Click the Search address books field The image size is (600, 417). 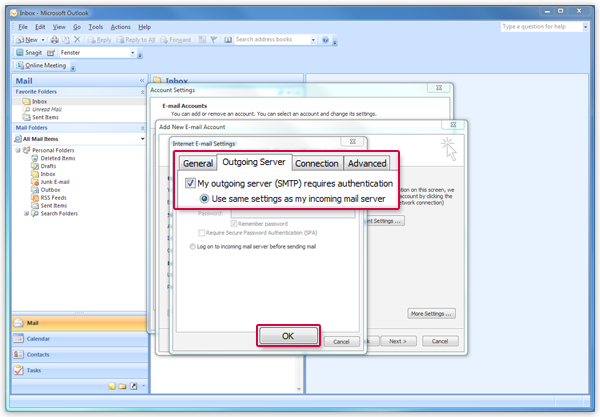coord(272,39)
